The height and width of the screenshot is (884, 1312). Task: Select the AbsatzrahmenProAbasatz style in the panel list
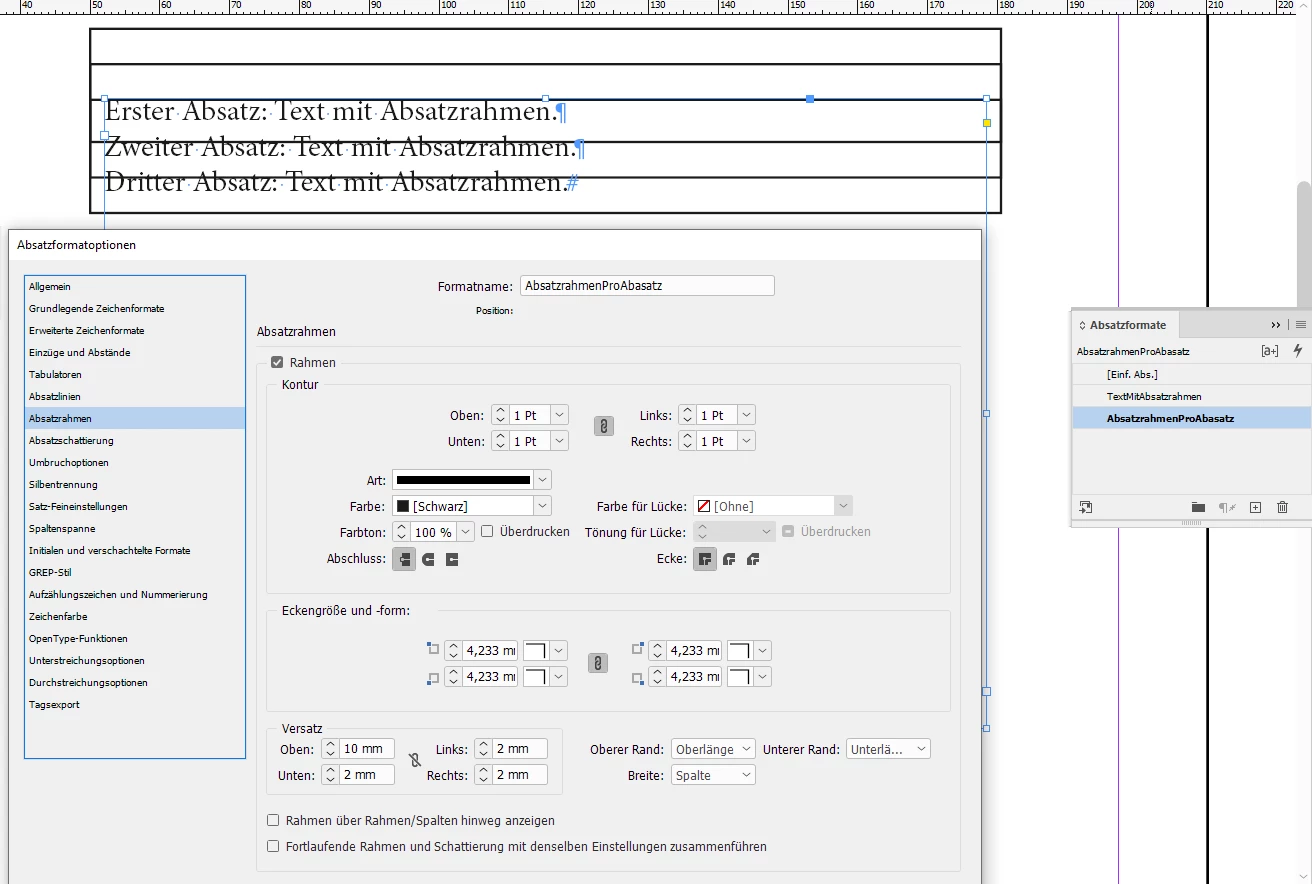coord(1192,418)
